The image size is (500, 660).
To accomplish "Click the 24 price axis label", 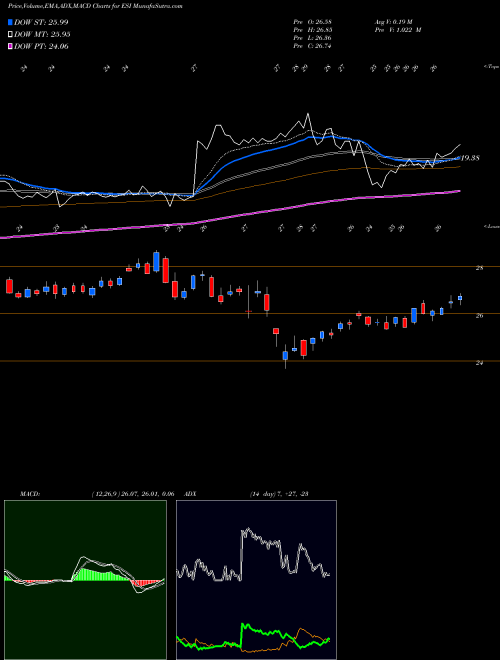I will 479,362.
